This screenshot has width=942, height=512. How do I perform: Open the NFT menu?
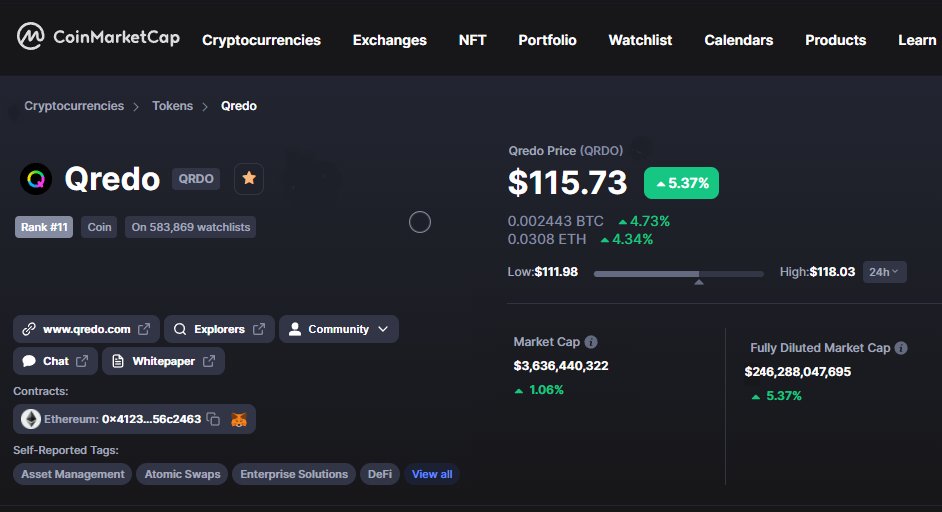tap(473, 40)
